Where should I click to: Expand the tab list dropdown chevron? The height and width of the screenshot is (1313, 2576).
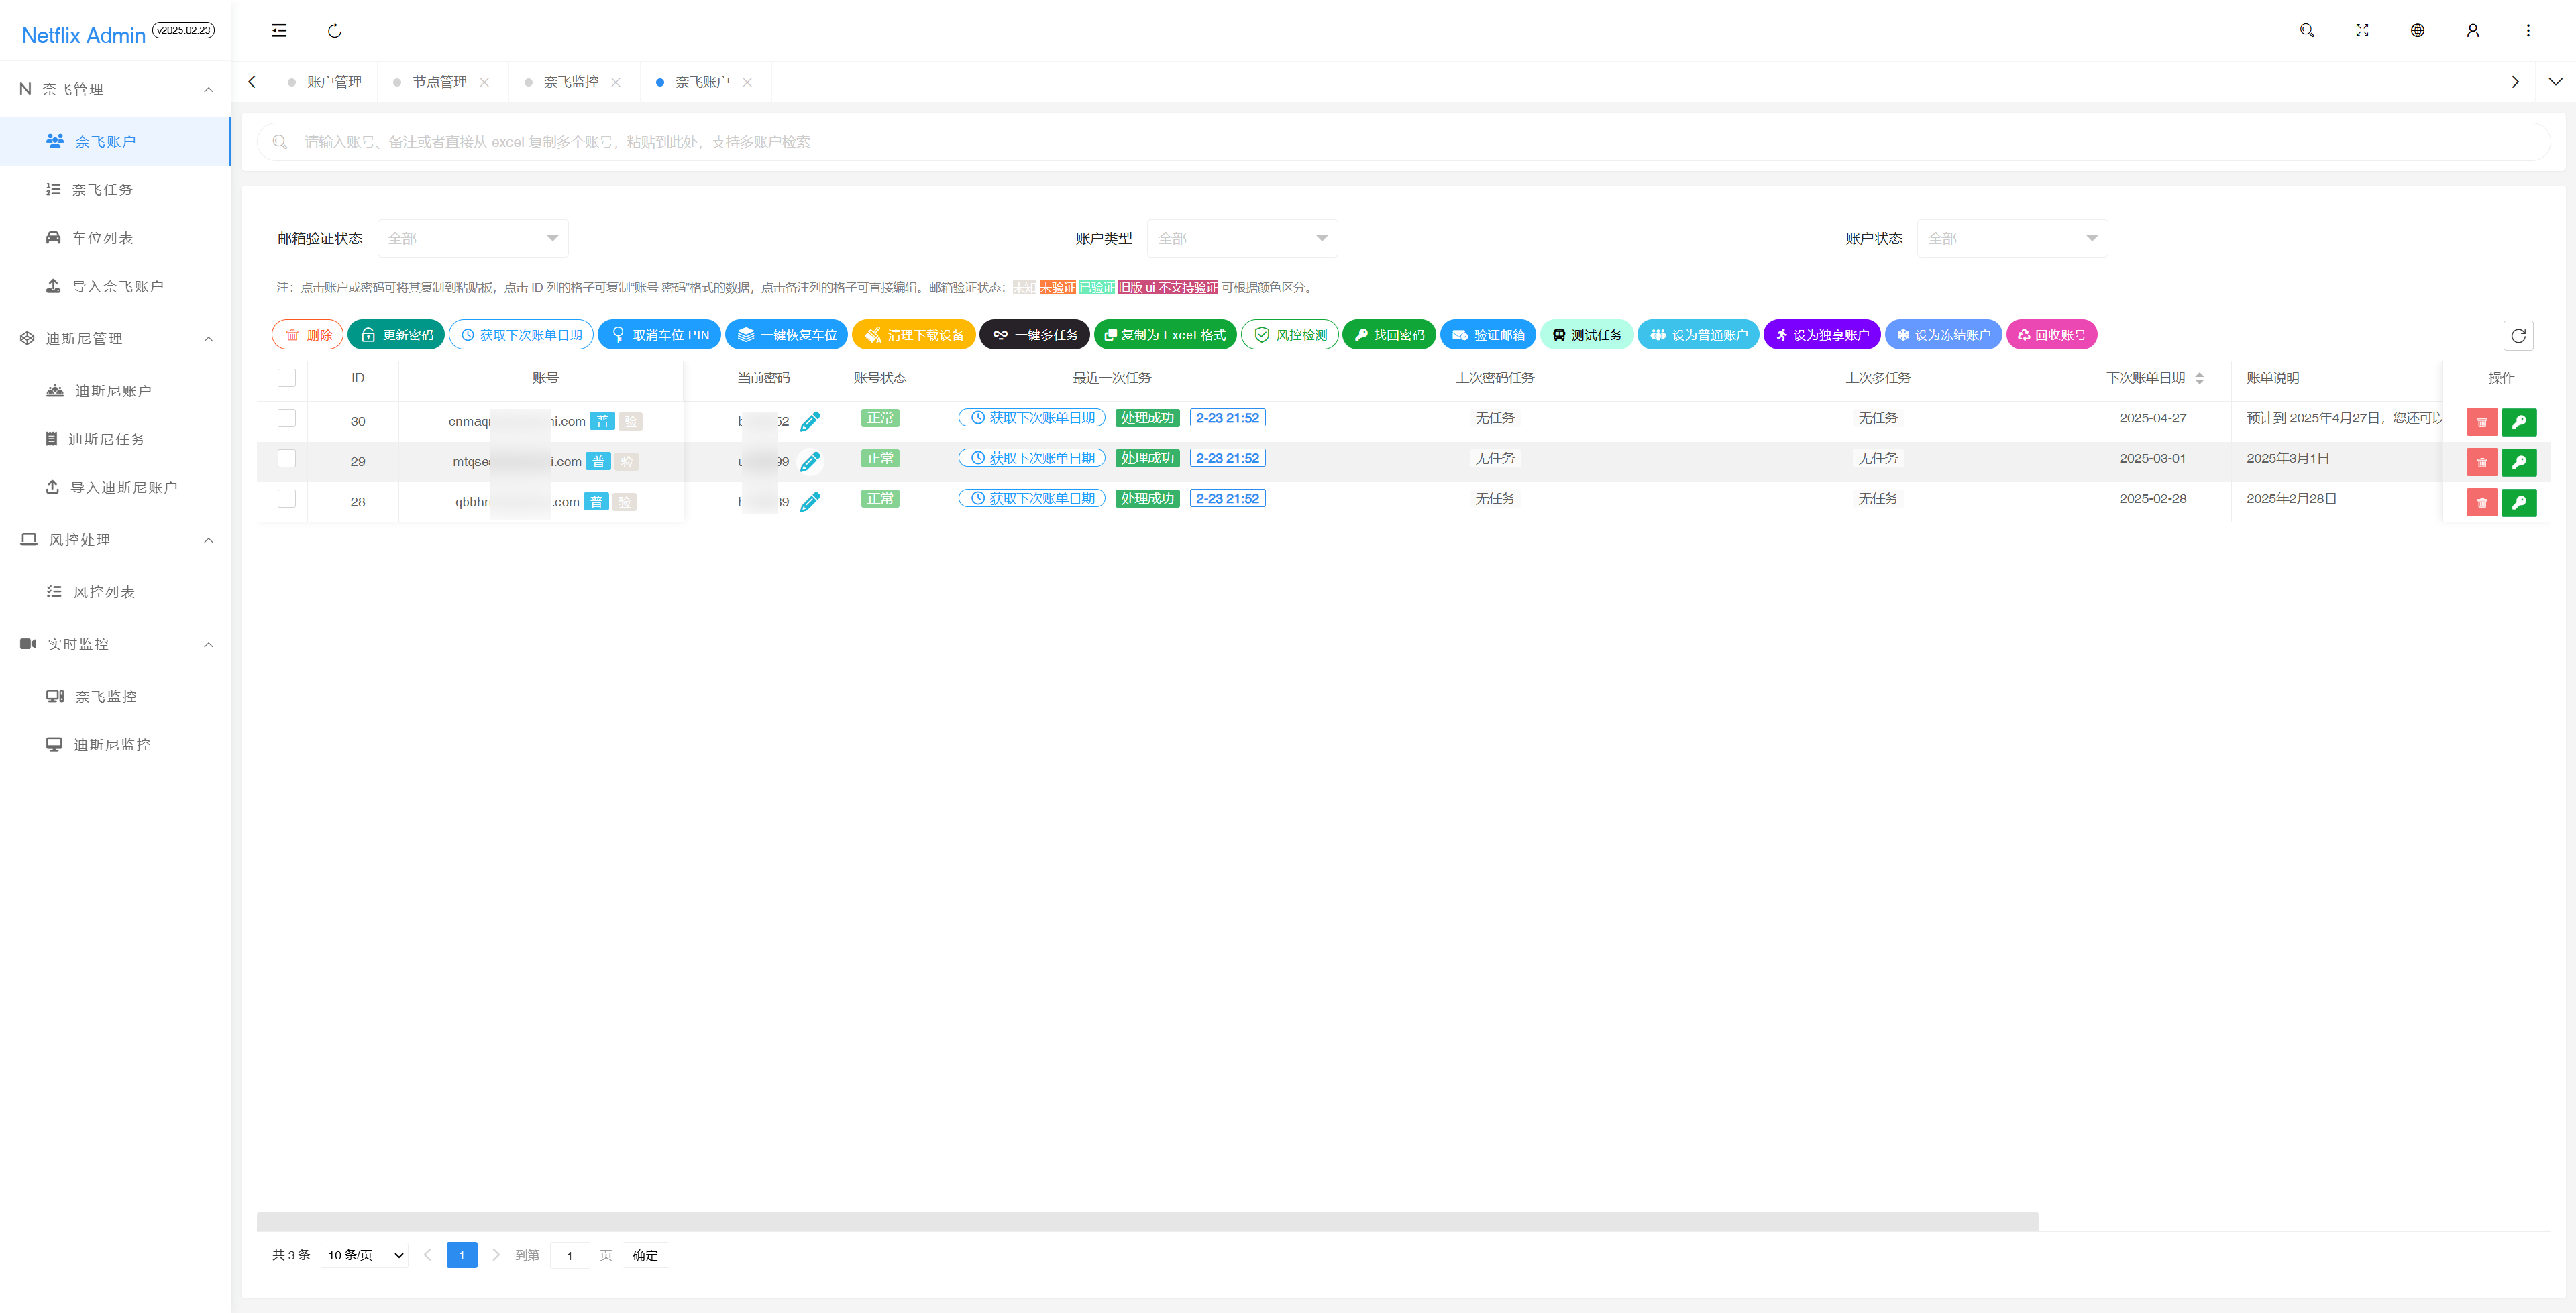coord(2555,82)
